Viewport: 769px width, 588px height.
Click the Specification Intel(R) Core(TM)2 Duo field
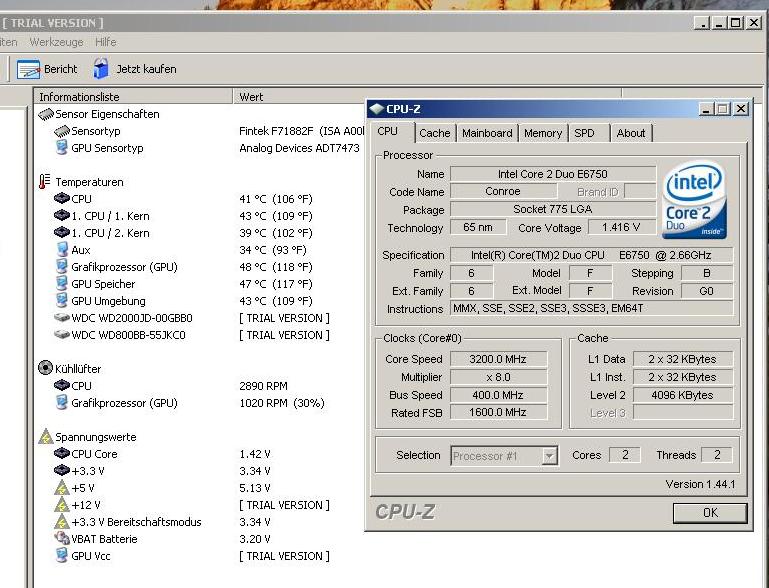point(591,255)
